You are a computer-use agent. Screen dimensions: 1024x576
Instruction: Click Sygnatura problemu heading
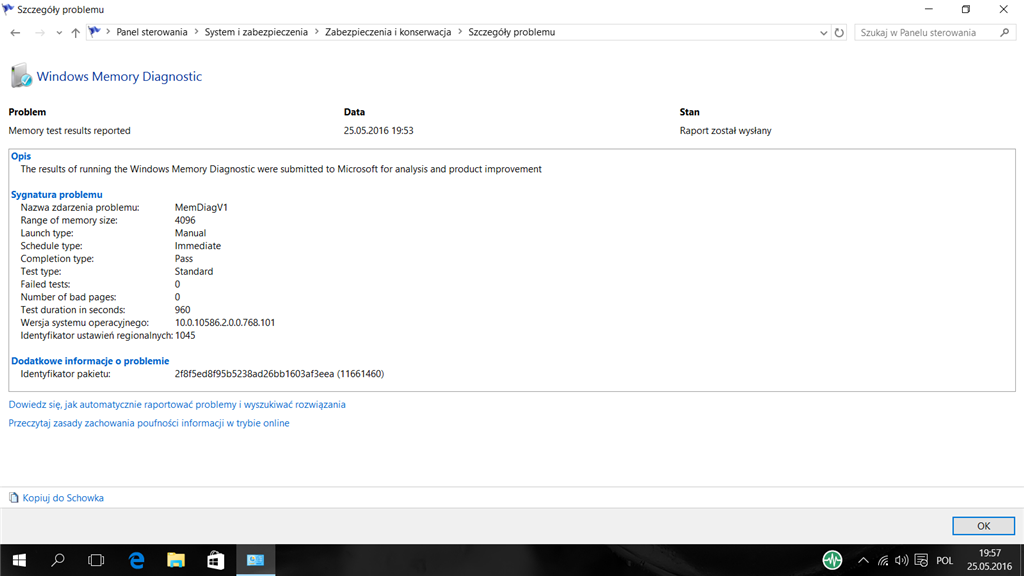(x=57, y=195)
